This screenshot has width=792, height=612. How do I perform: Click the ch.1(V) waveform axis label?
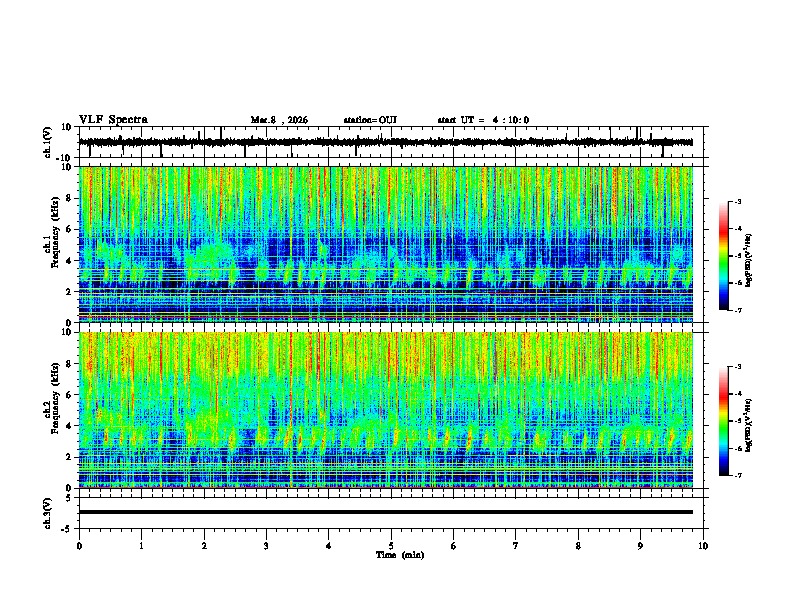click(x=48, y=143)
